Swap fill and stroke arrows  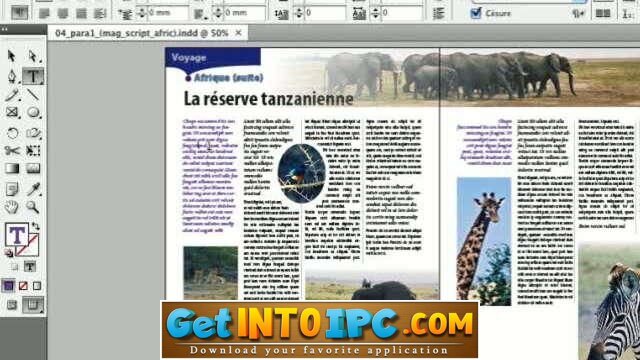tap(36, 226)
